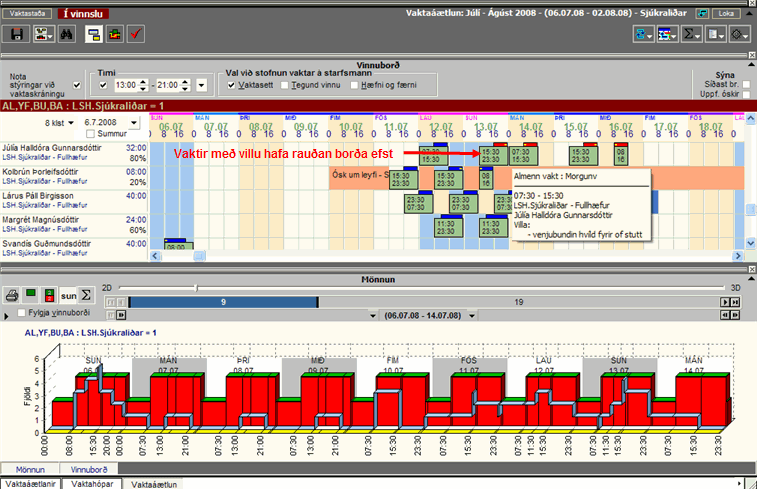Open the (06.07.08 - 14.07.08) range dropdown

(x=472, y=316)
